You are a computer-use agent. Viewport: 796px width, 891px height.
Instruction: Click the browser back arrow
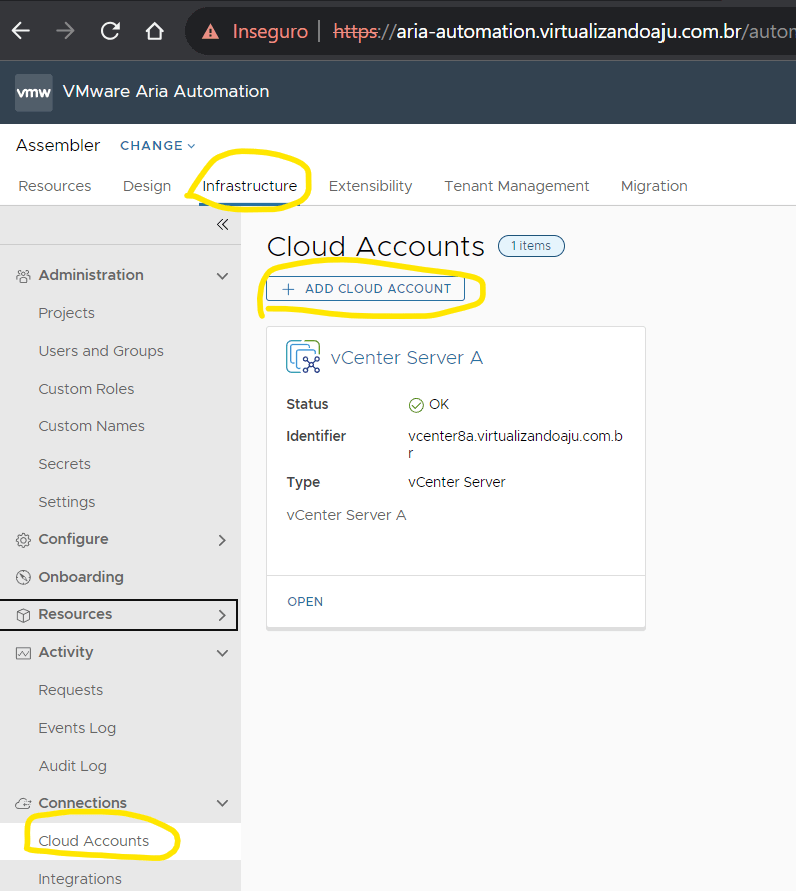pyautogui.click(x=20, y=31)
